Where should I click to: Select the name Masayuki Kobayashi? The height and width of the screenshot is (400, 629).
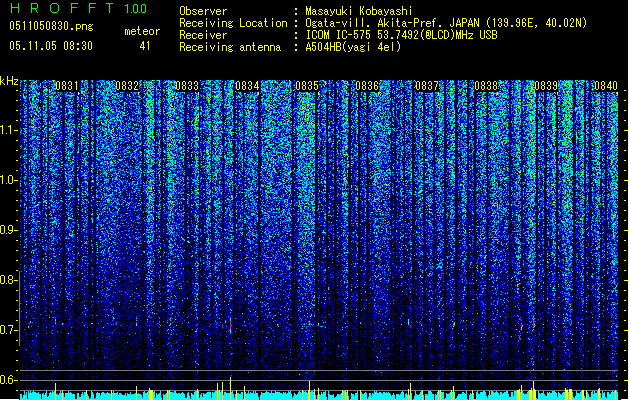[359, 11]
